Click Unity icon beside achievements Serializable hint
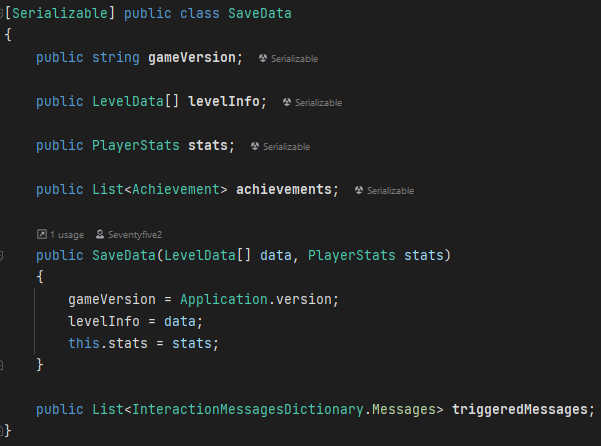 pos(359,190)
